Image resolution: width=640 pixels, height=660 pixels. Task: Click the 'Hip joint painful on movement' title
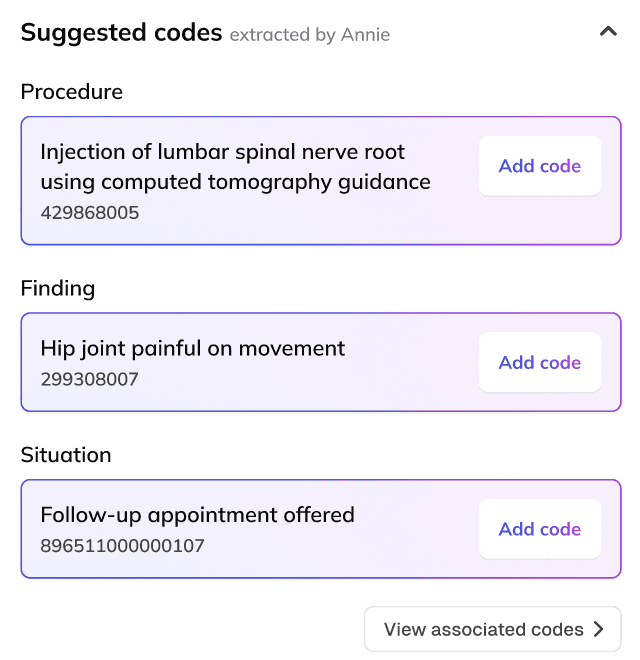point(192,349)
